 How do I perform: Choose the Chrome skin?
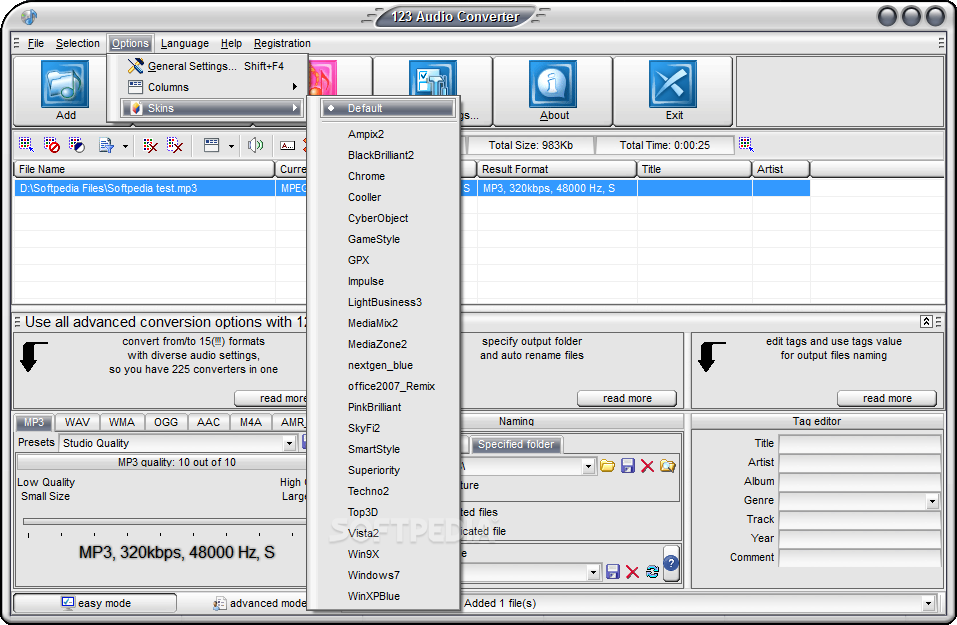(x=366, y=176)
